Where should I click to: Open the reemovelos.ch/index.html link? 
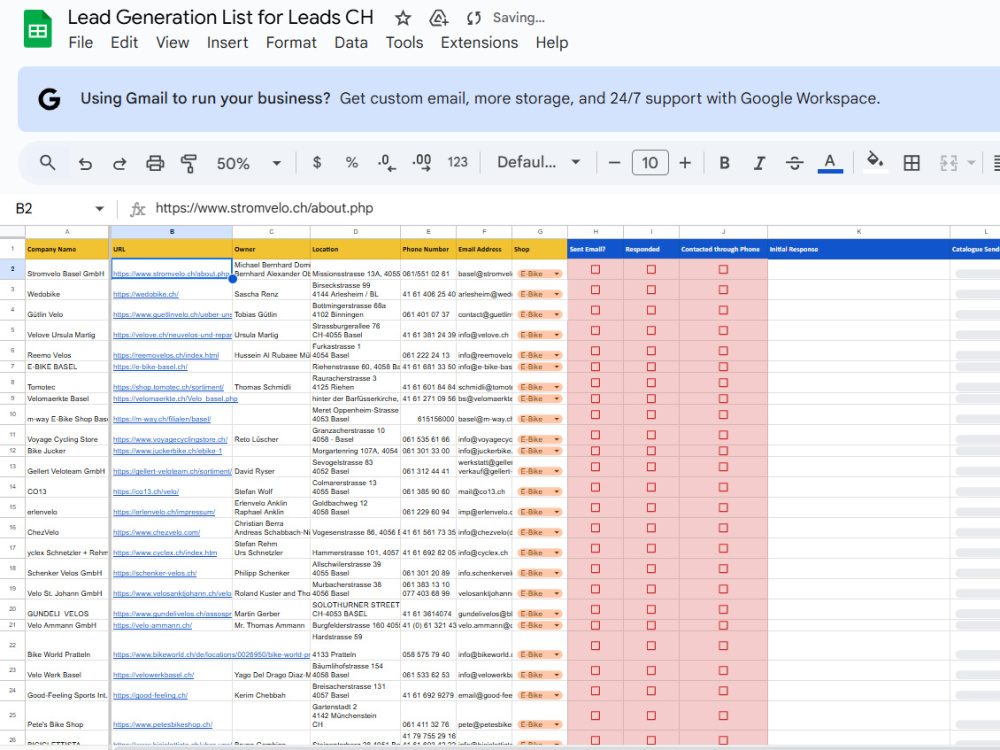pos(166,355)
